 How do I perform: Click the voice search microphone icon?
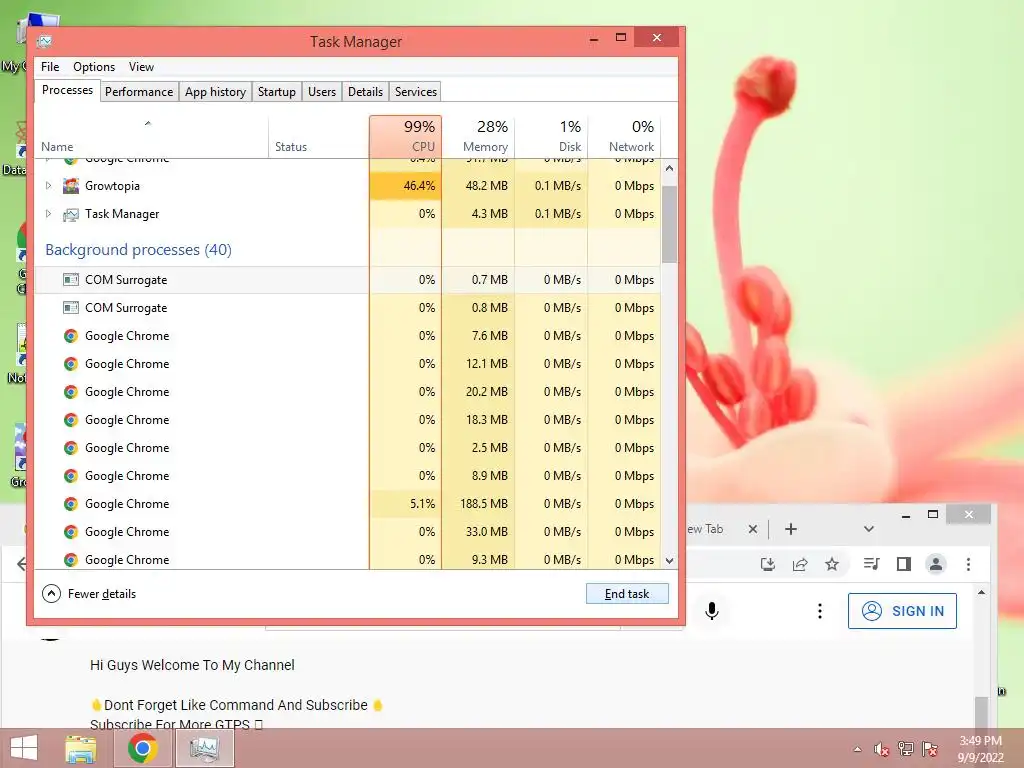tap(712, 611)
